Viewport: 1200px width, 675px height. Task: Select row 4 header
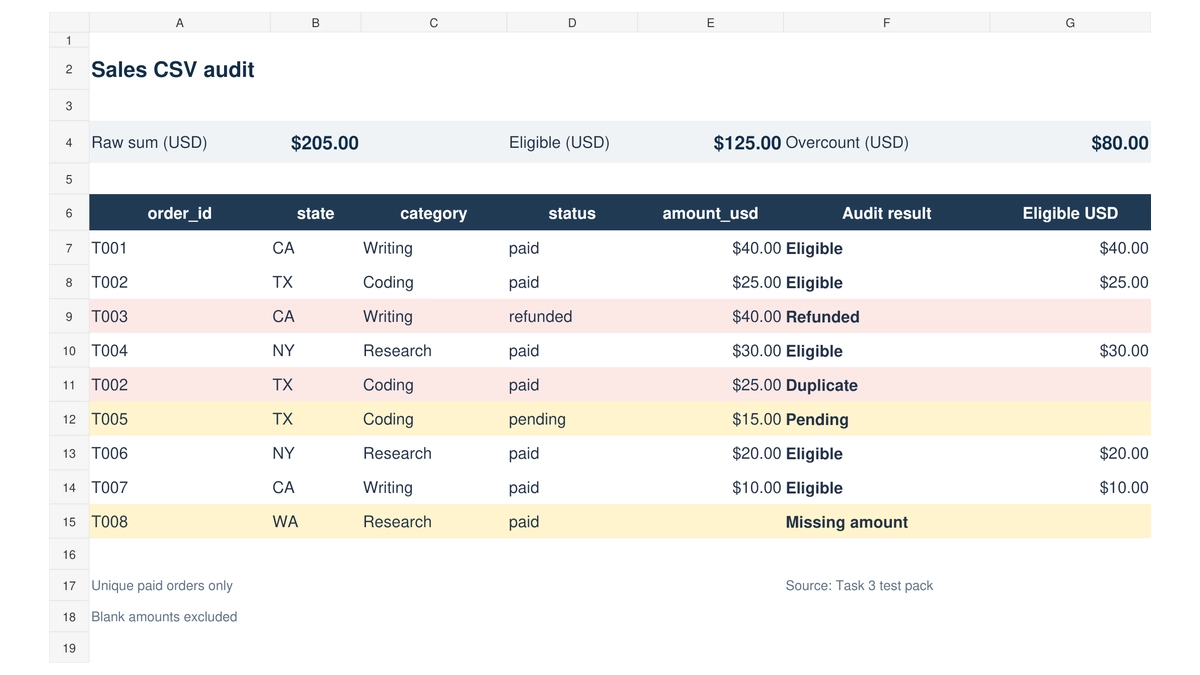[69, 143]
